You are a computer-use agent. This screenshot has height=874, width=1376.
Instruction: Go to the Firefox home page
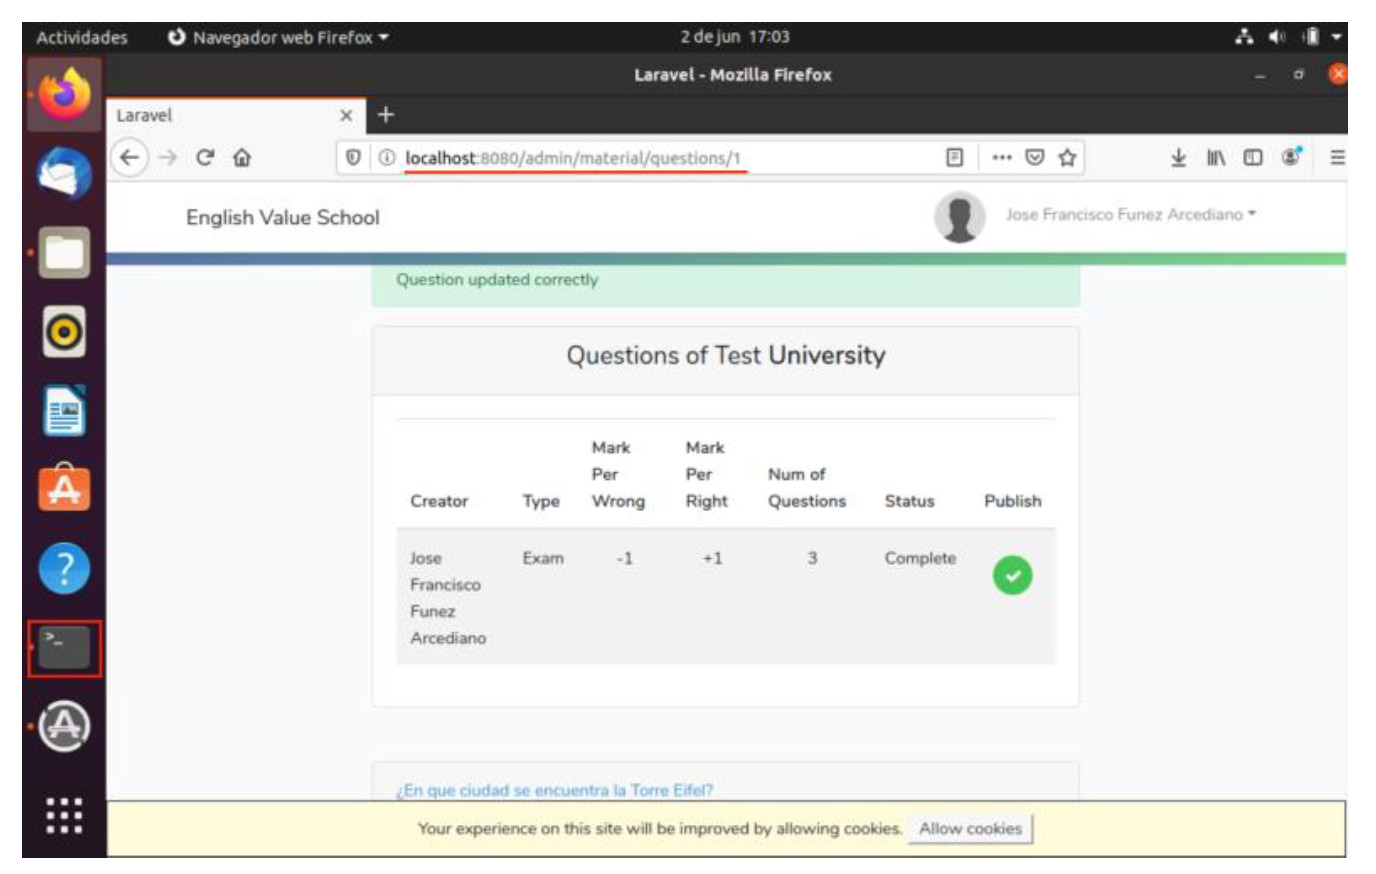[242, 158]
